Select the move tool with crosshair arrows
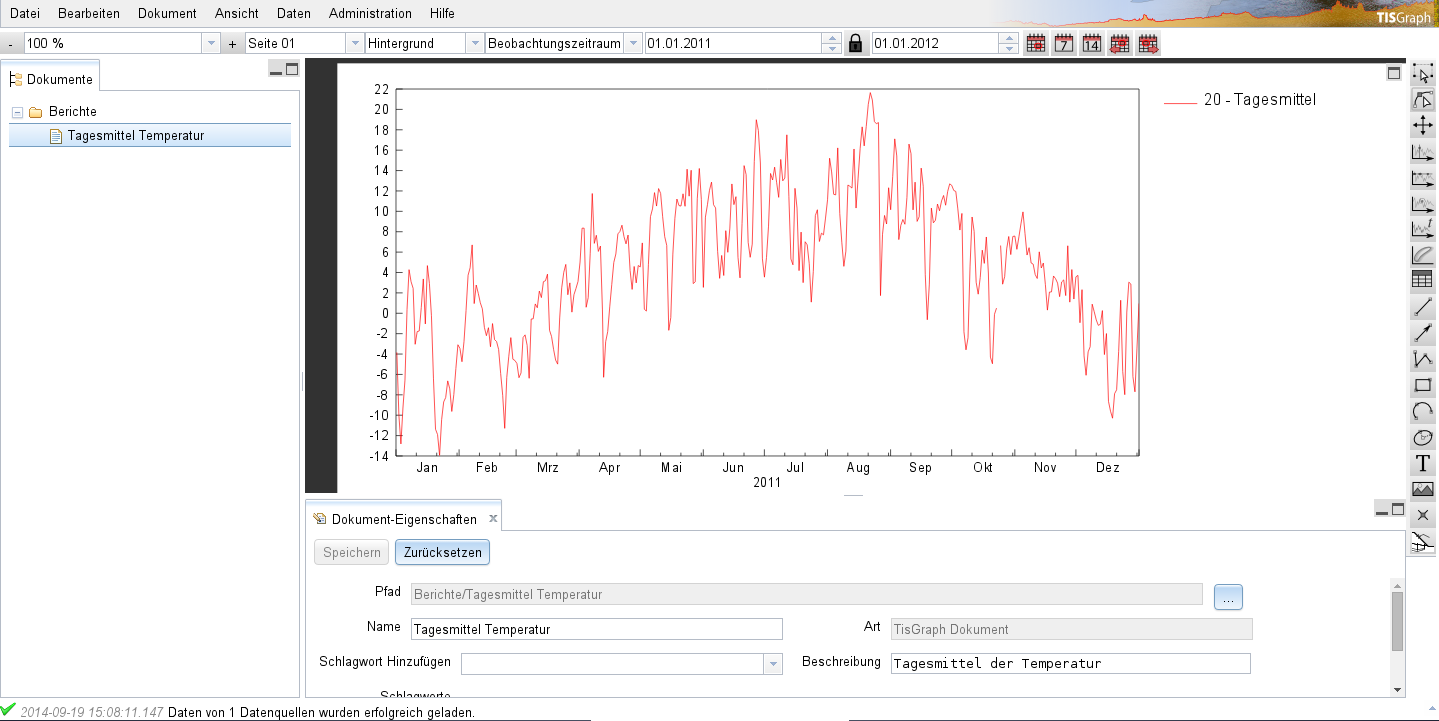The width and height of the screenshot is (1439, 721). coord(1422,125)
